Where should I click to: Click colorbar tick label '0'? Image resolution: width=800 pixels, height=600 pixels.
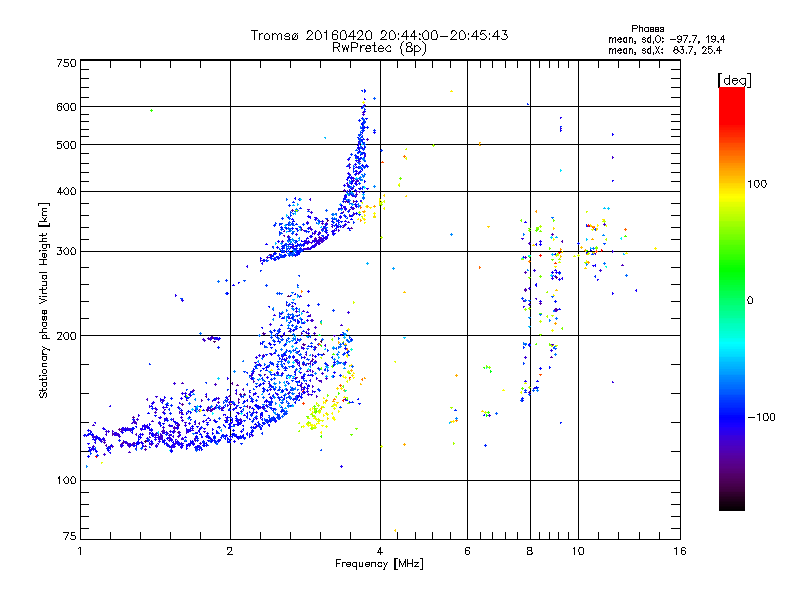[750, 301]
